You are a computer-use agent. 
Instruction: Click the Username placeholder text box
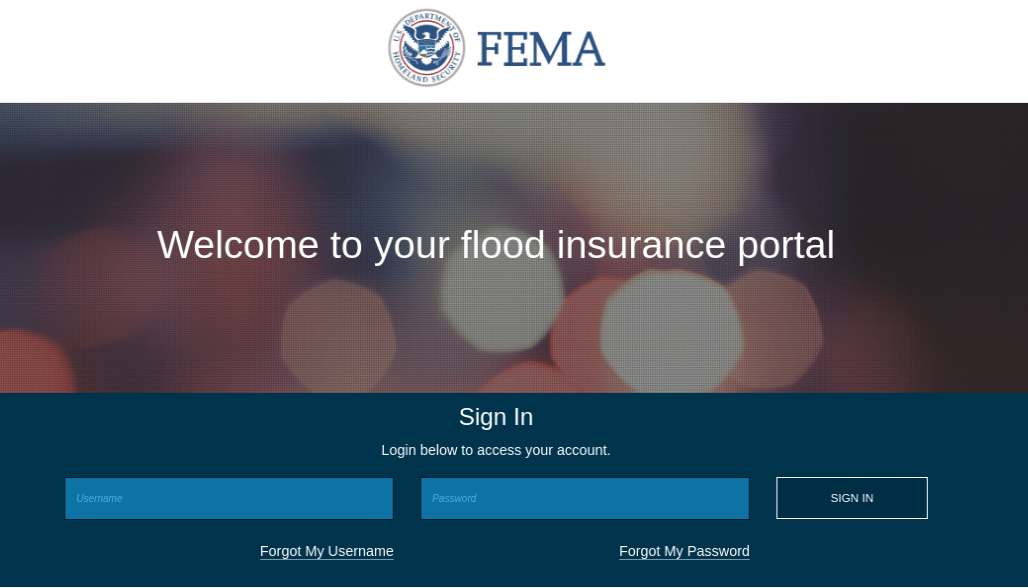coord(228,498)
